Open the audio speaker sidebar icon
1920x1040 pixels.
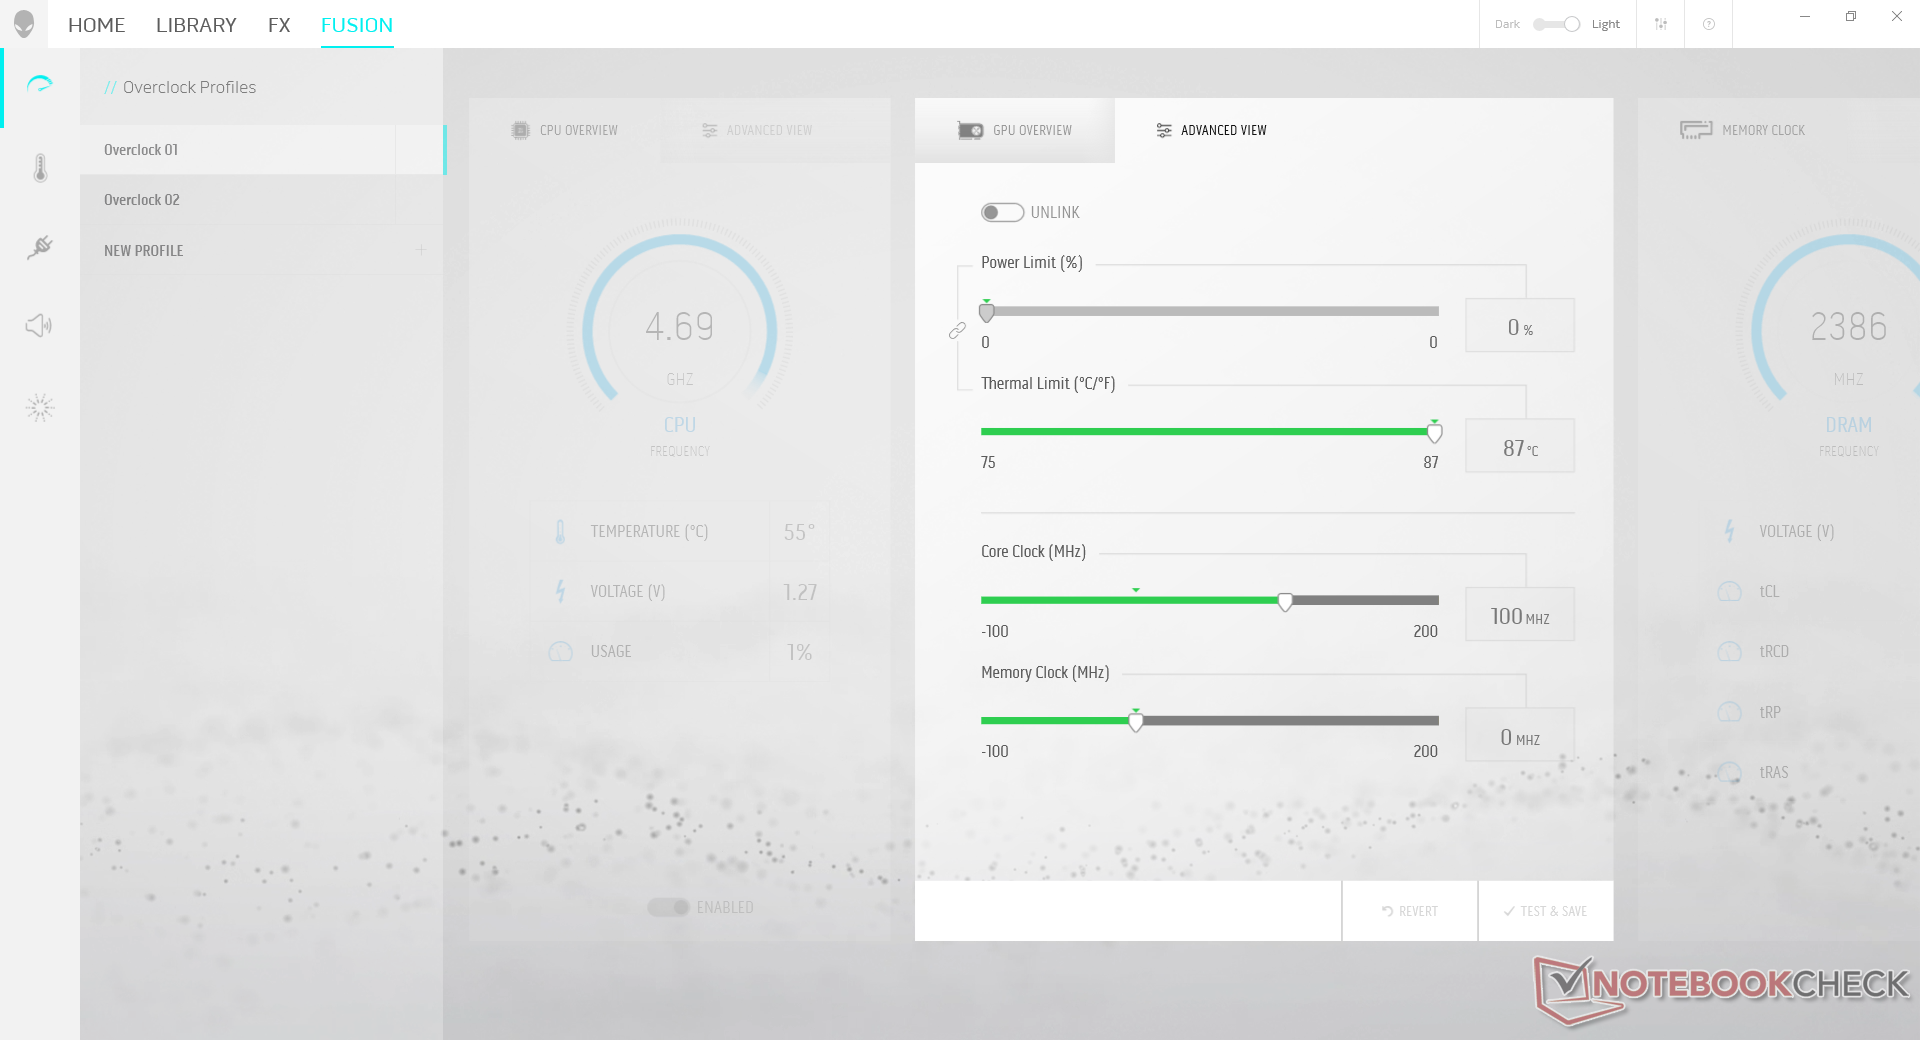click(40, 326)
